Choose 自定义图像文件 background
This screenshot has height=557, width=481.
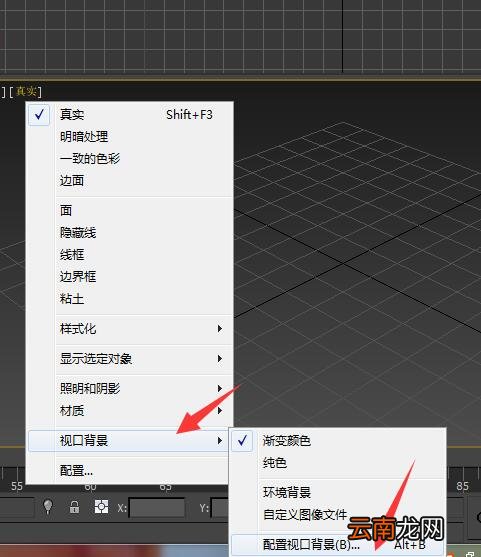click(x=338, y=514)
